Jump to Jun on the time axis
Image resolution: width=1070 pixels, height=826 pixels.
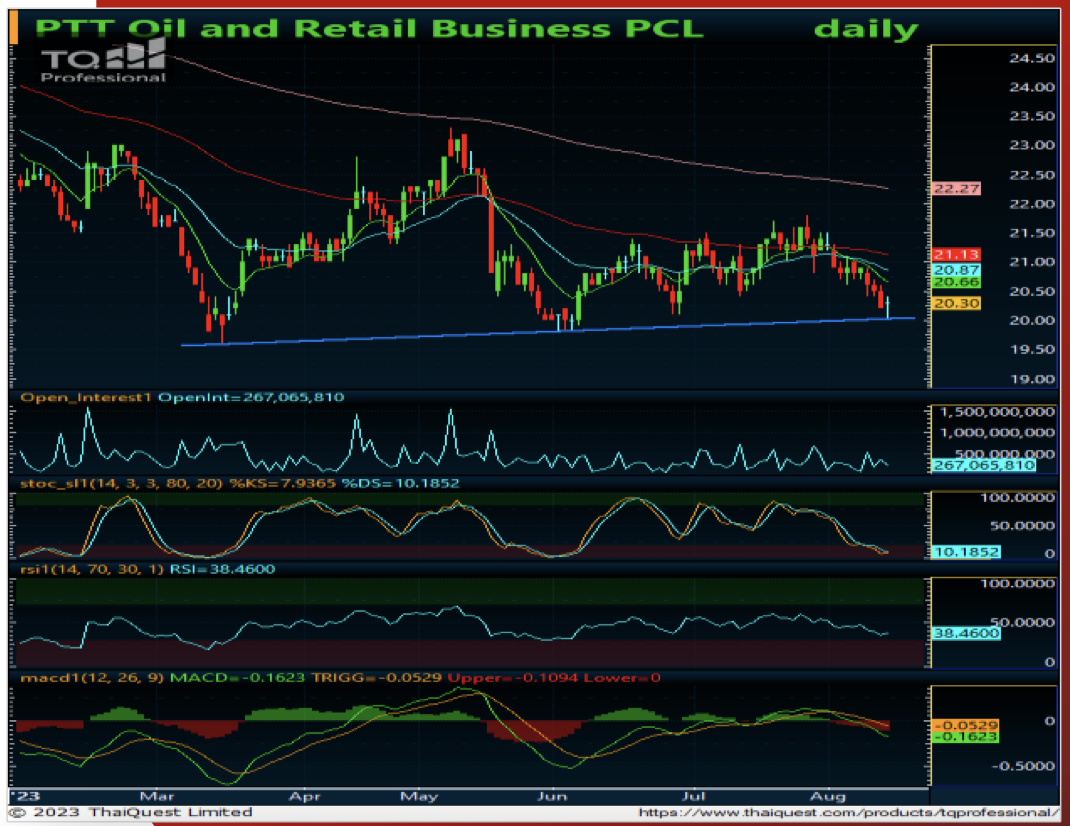552,797
